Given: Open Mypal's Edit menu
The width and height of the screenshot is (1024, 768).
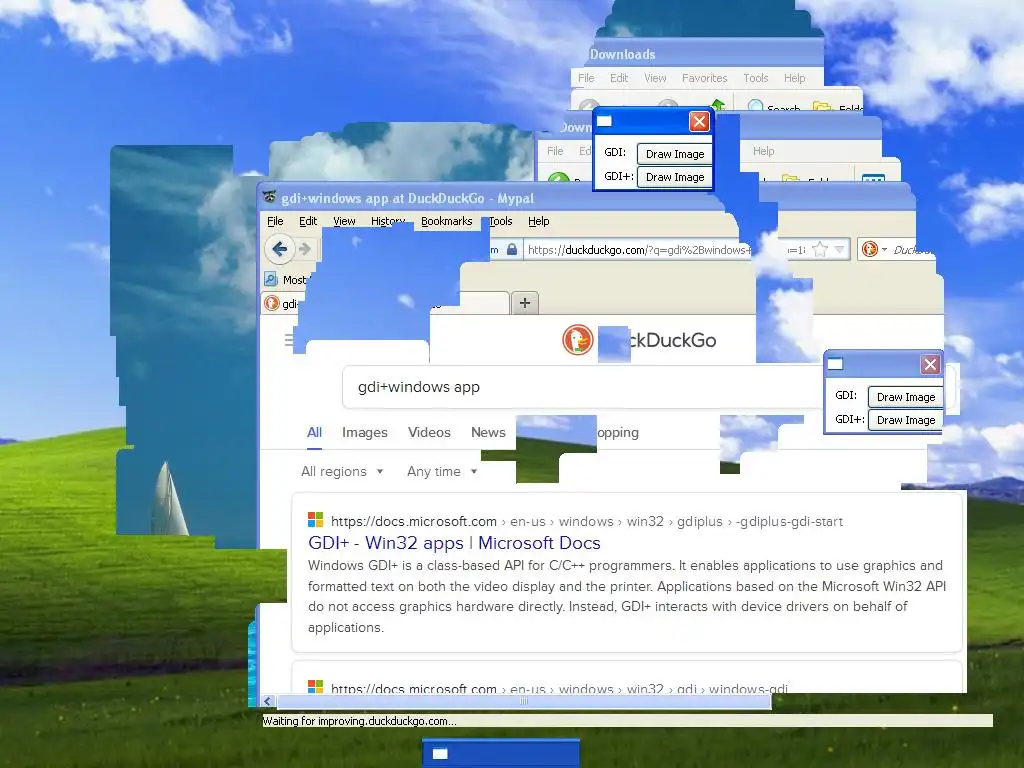Looking at the screenshot, I should pyautogui.click(x=308, y=221).
